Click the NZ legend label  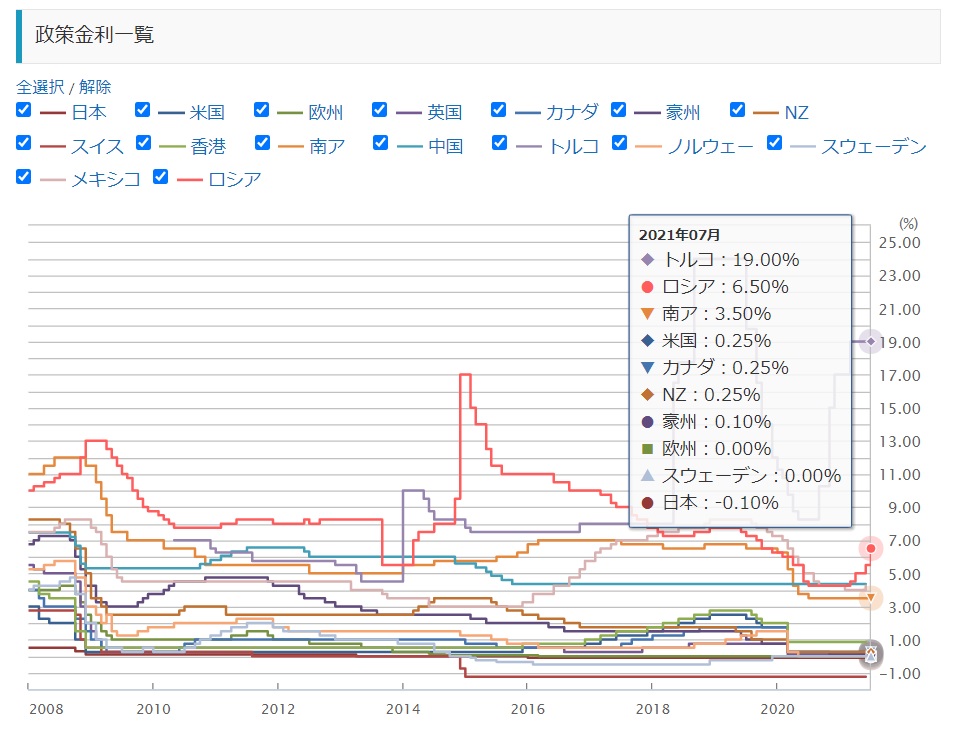tap(796, 112)
